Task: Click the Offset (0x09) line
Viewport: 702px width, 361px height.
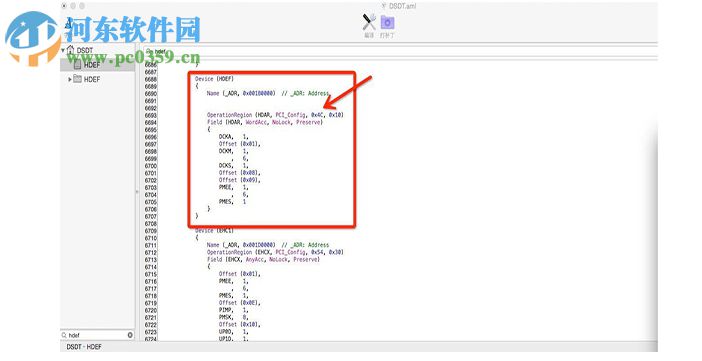Action: click(x=240, y=180)
